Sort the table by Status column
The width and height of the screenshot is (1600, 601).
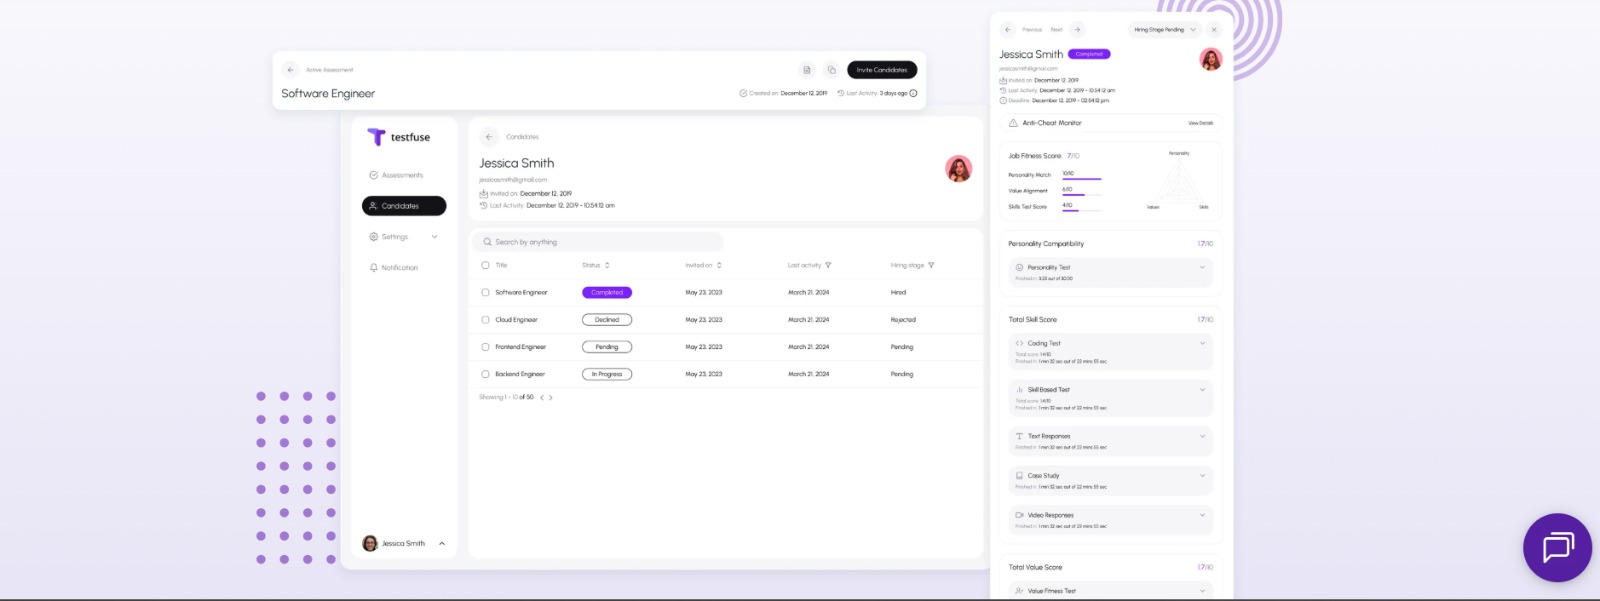(607, 266)
